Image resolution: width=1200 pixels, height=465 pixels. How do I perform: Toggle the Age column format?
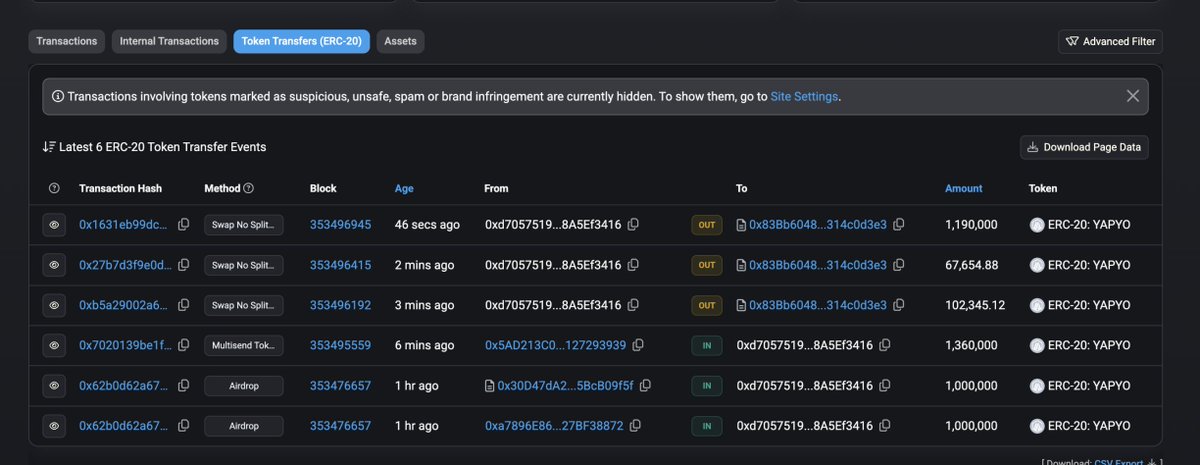[x=404, y=188]
